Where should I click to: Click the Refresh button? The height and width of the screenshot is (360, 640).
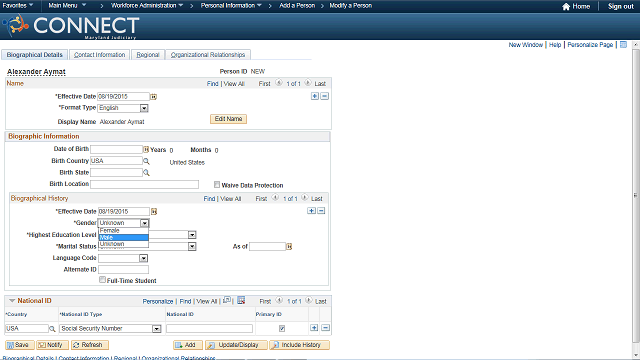pyautogui.click(x=90, y=345)
